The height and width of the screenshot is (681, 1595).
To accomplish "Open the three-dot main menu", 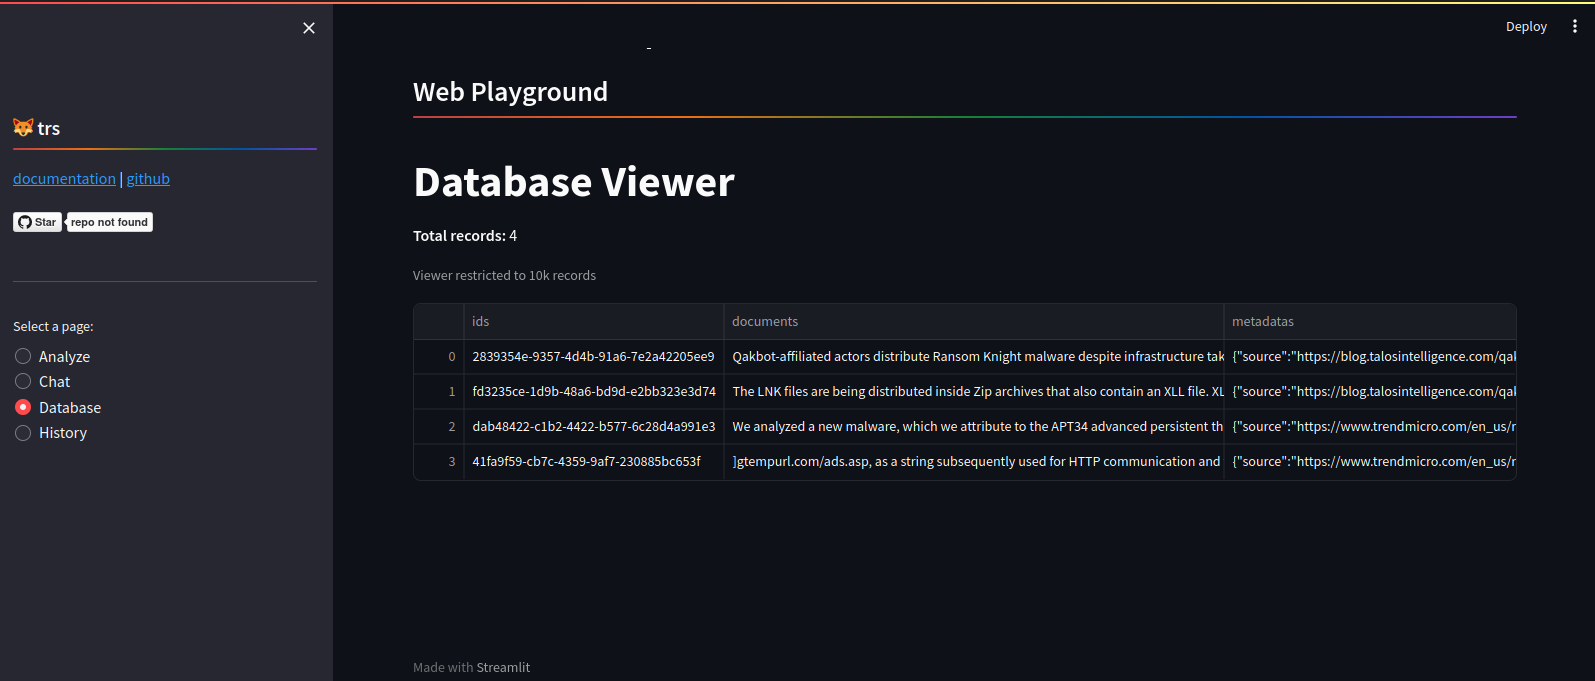I will tap(1574, 27).
